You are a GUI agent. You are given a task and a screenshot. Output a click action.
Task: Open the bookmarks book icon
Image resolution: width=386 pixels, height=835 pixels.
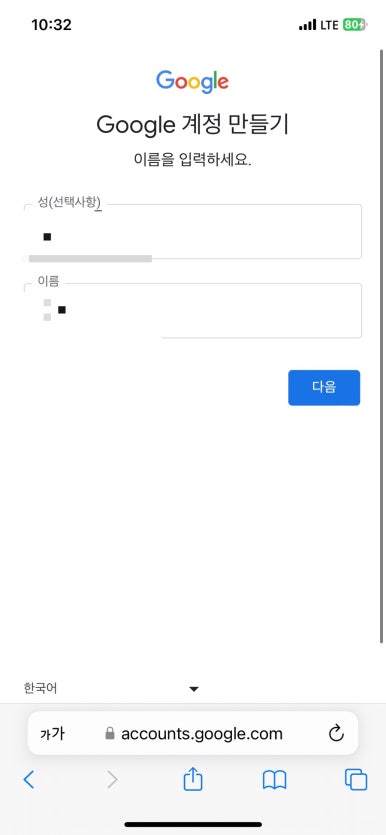[x=275, y=780]
